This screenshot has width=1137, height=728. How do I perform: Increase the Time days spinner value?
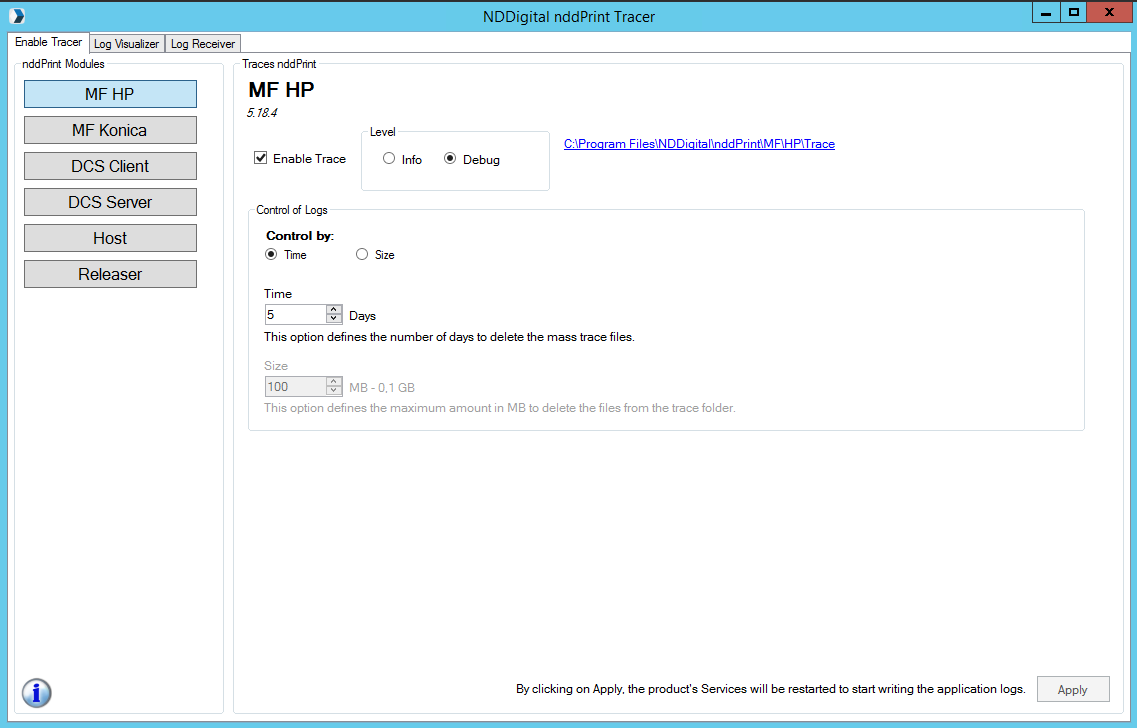point(334,309)
